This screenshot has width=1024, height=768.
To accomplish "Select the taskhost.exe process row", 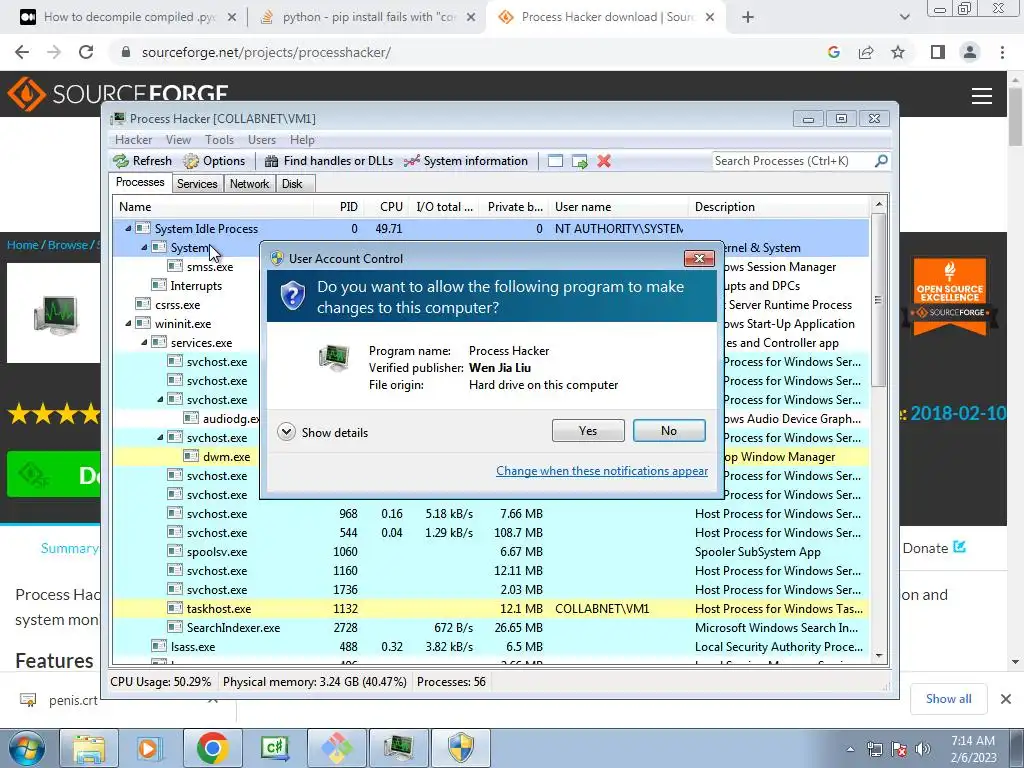I will coord(491,609).
